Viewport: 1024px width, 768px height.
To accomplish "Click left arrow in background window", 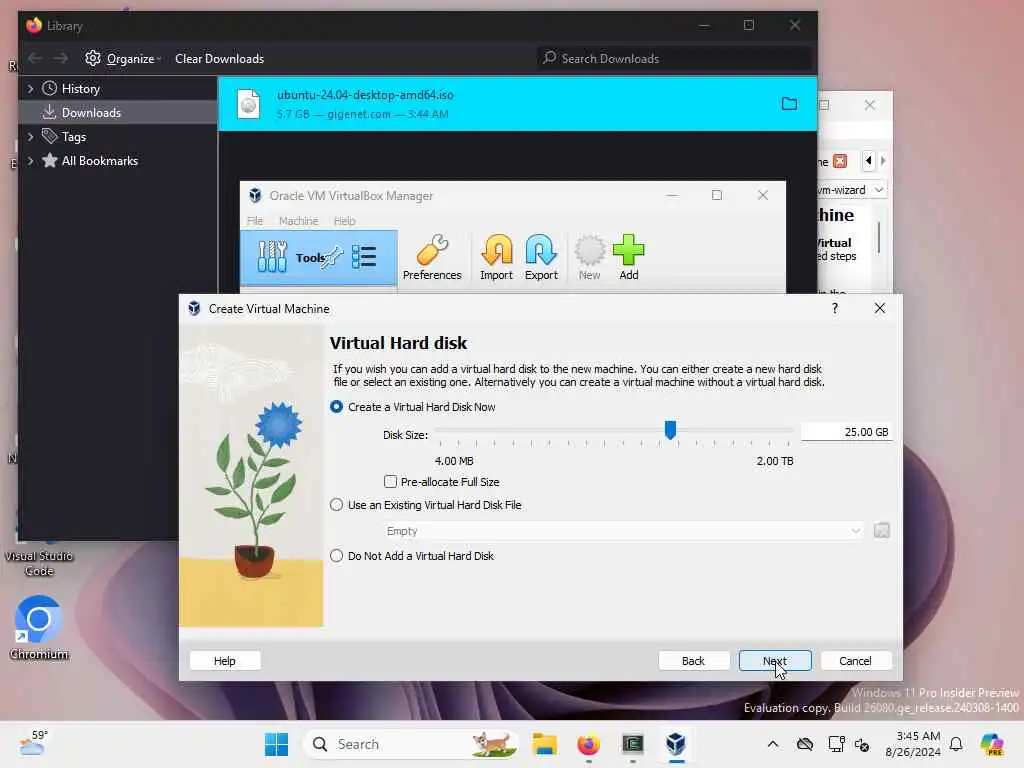I will (868, 161).
